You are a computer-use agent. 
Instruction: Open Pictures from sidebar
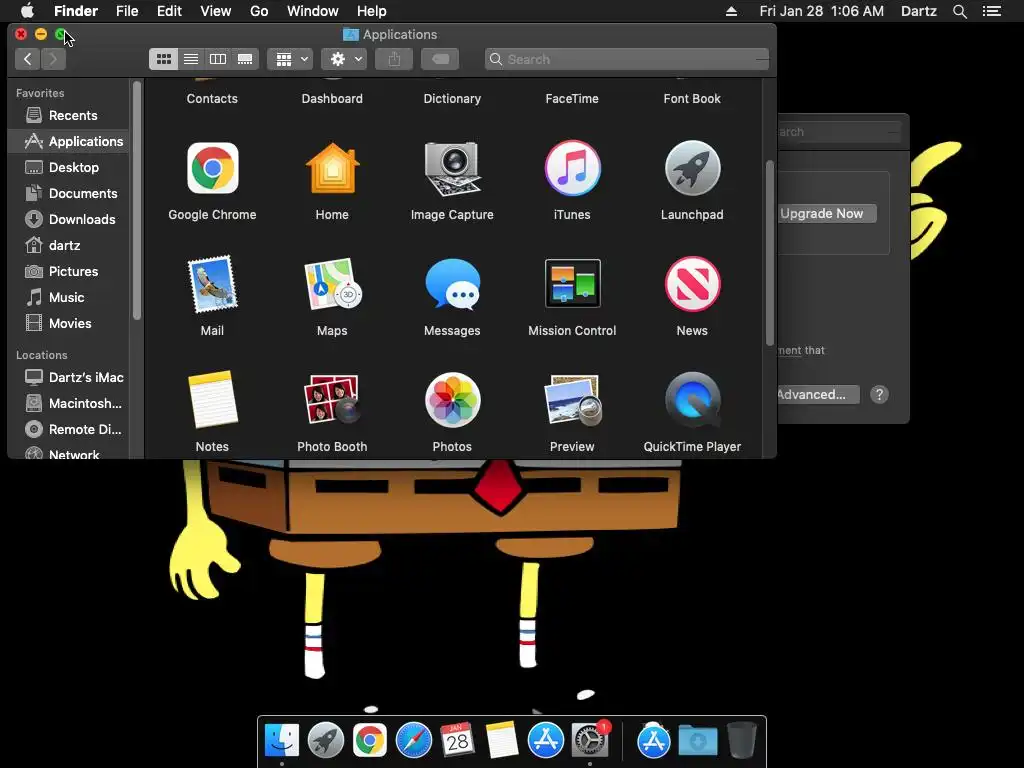[69, 272]
